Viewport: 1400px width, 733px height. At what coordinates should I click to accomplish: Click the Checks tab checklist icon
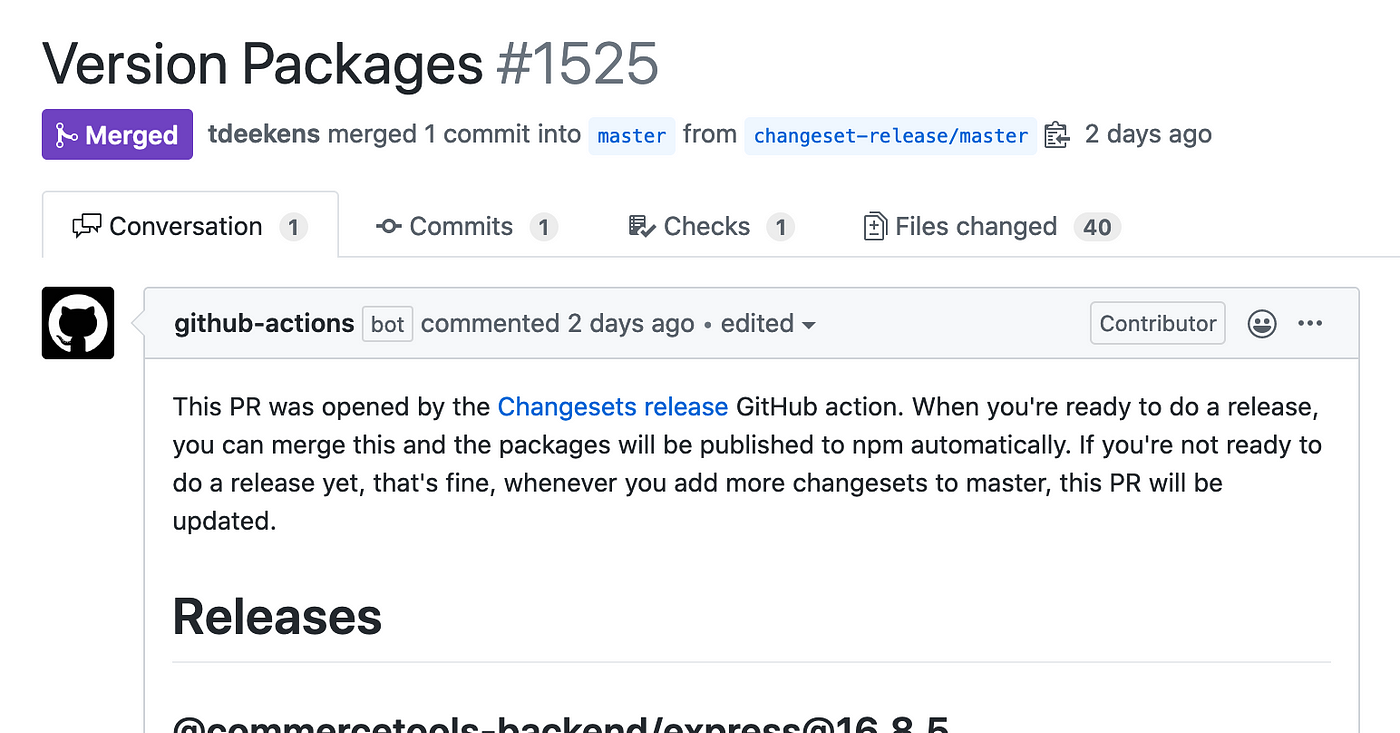642,227
